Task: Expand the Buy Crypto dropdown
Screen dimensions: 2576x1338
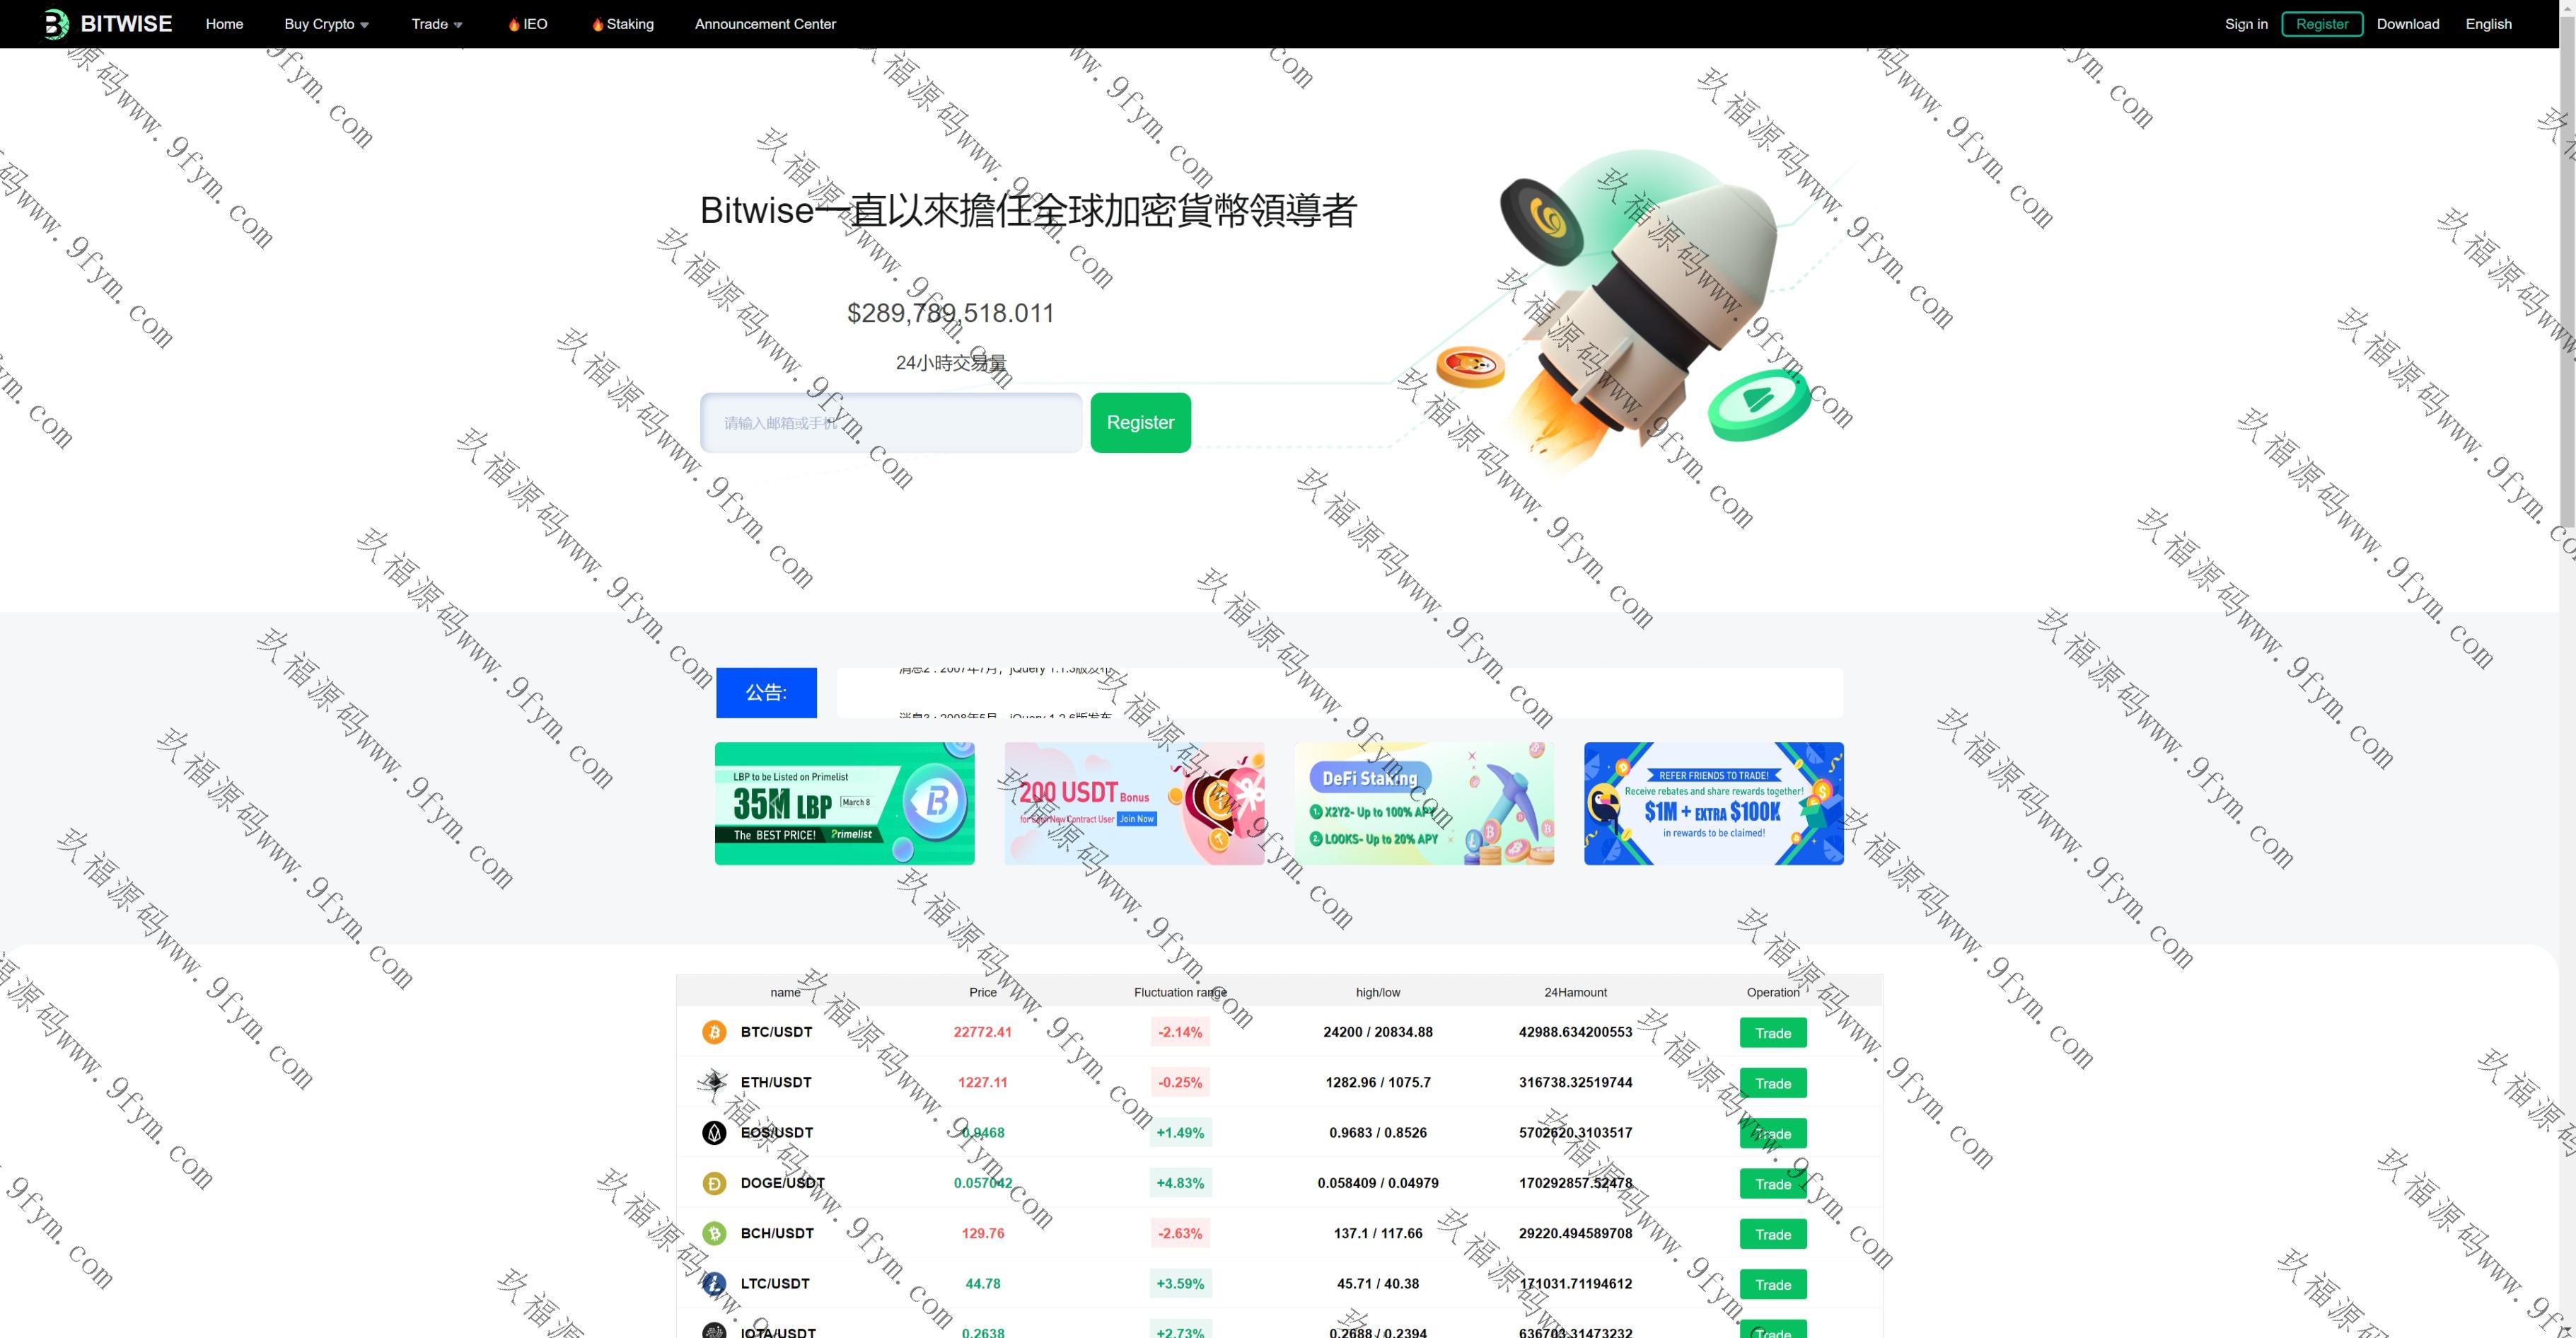Action: click(x=326, y=24)
